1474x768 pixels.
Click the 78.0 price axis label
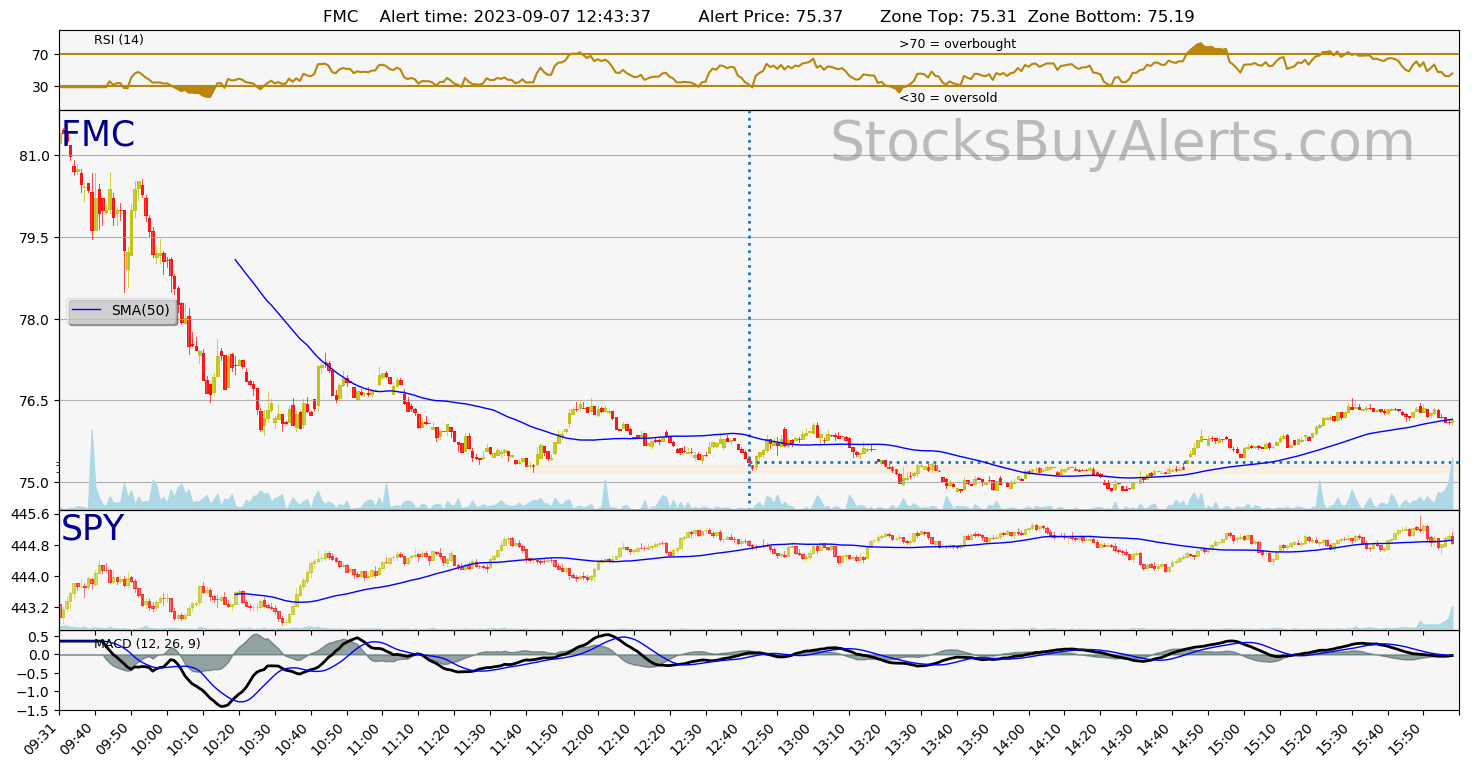pos(33,320)
